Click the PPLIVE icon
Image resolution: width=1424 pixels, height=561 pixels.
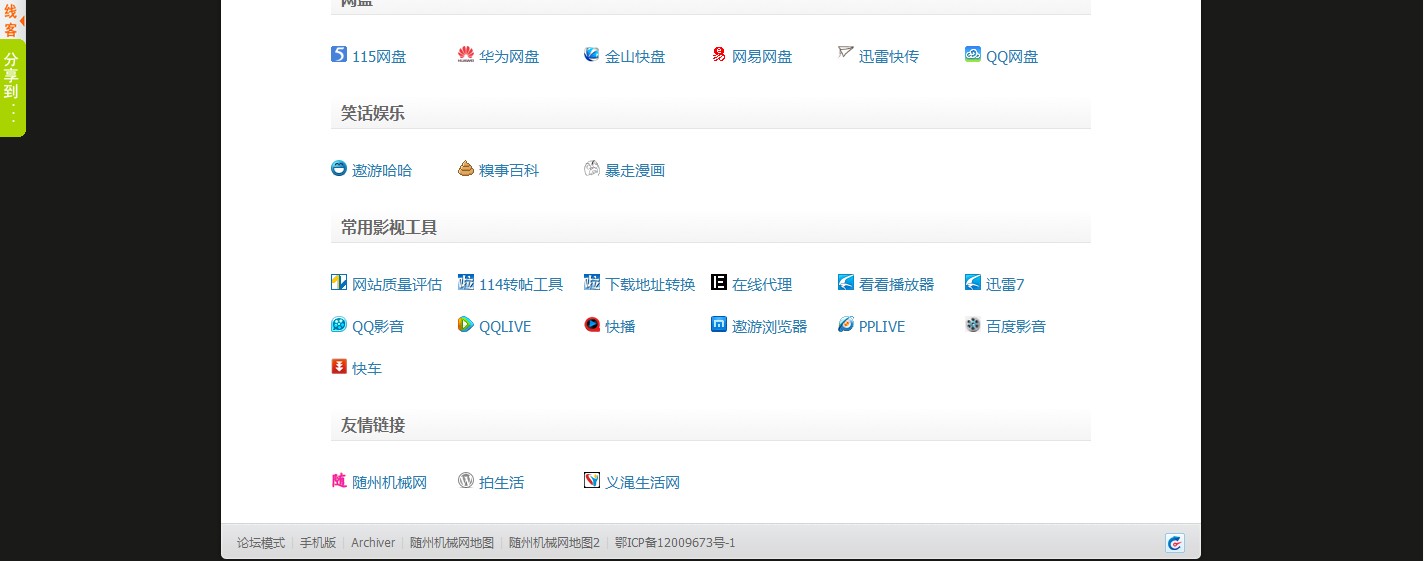coord(846,324)
